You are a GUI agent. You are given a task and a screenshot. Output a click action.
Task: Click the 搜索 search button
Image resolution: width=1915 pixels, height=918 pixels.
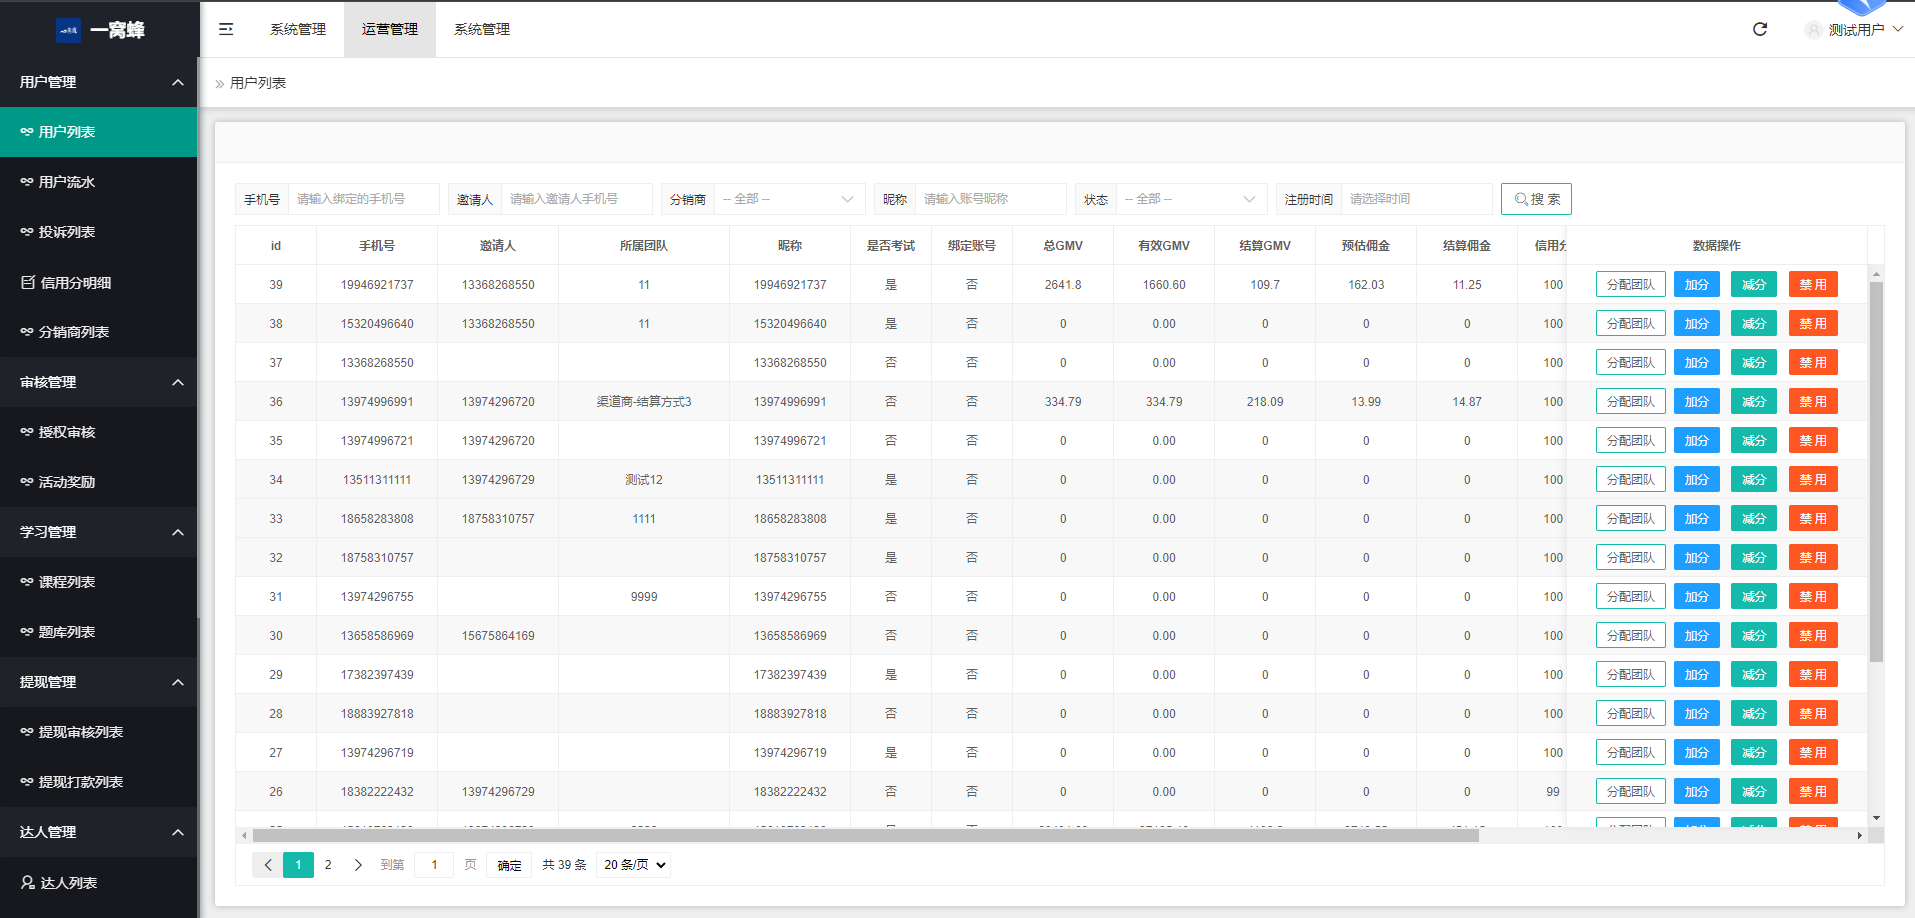tap(1536, 199)
